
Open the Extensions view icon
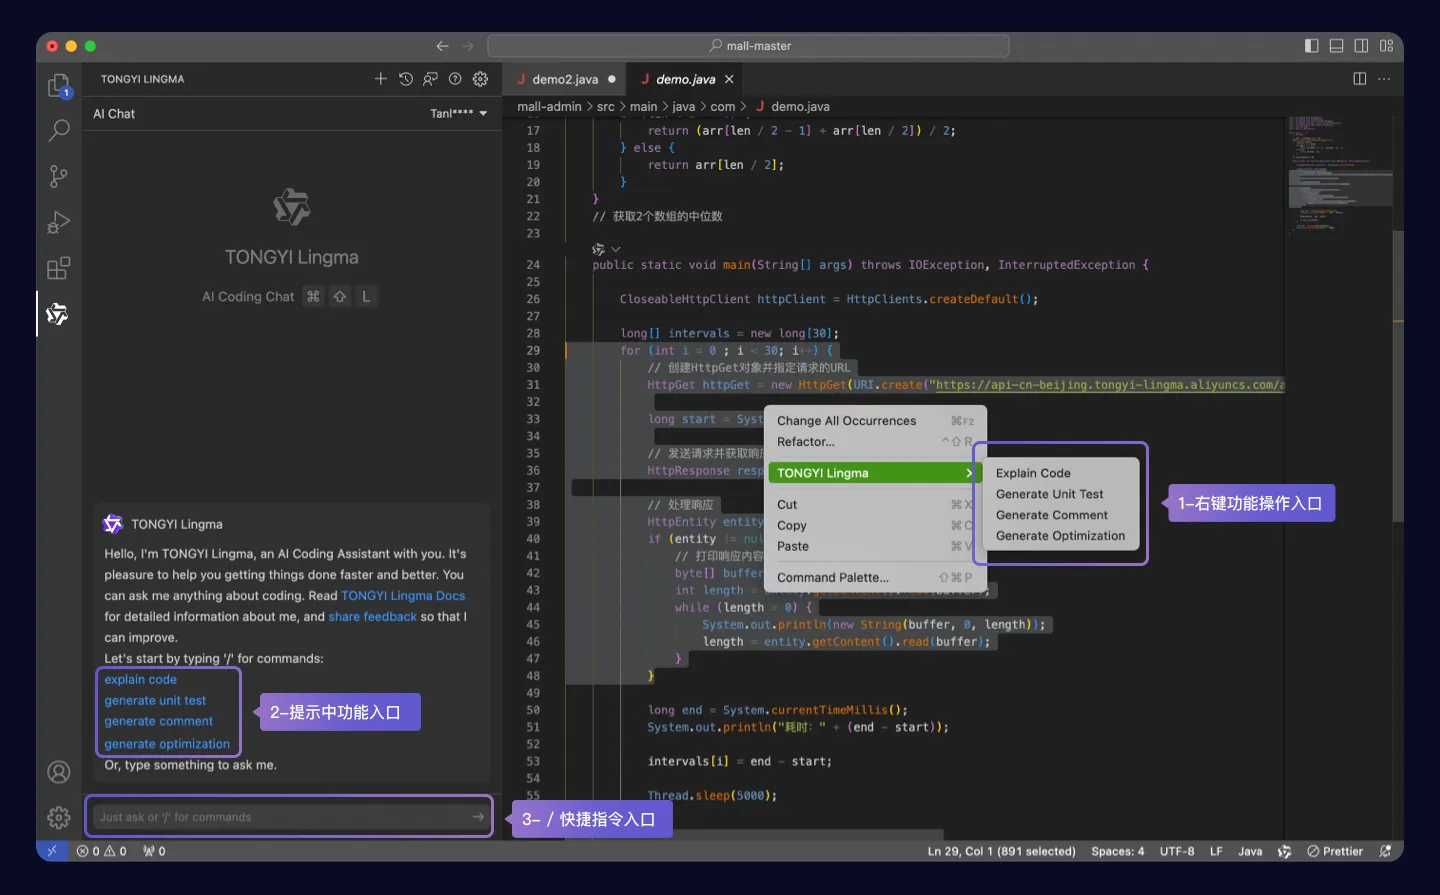(x=59, y=268)
